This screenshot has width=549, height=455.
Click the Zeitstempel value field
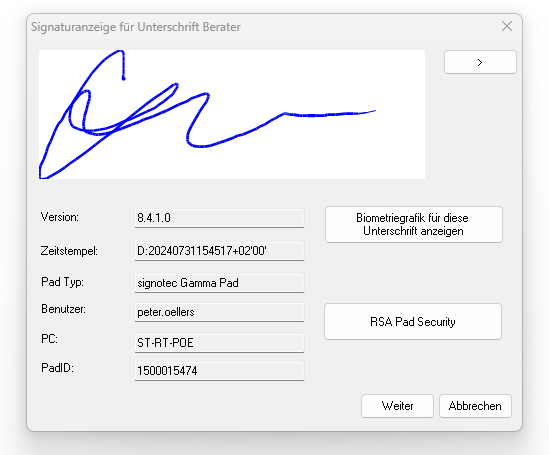[x=220, y=251]
